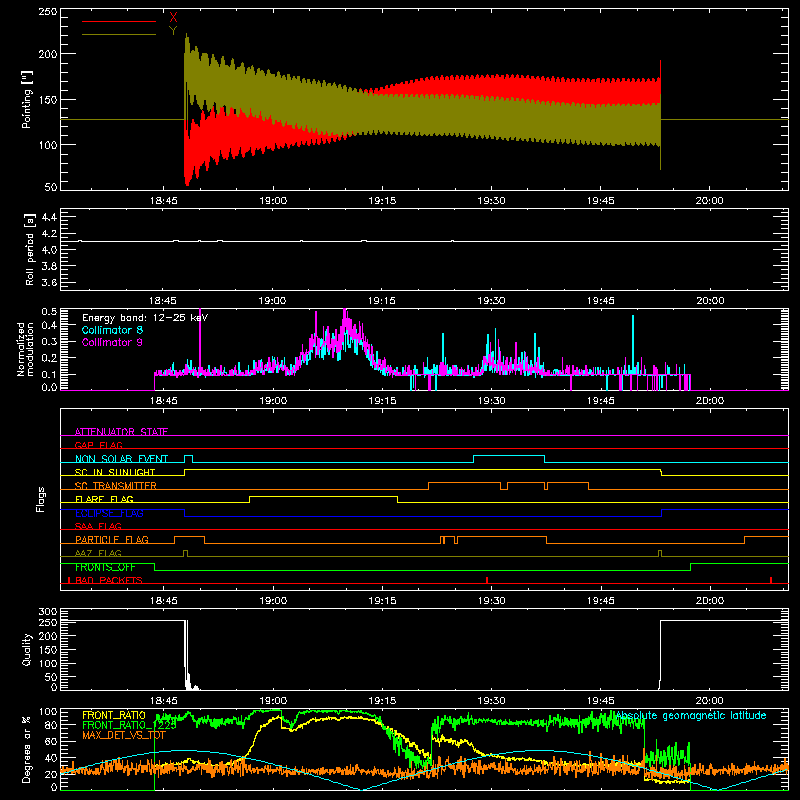Click the 50 tick on the Pointing axis
This screenshot has height=800, width=800.
pos(51,187)
